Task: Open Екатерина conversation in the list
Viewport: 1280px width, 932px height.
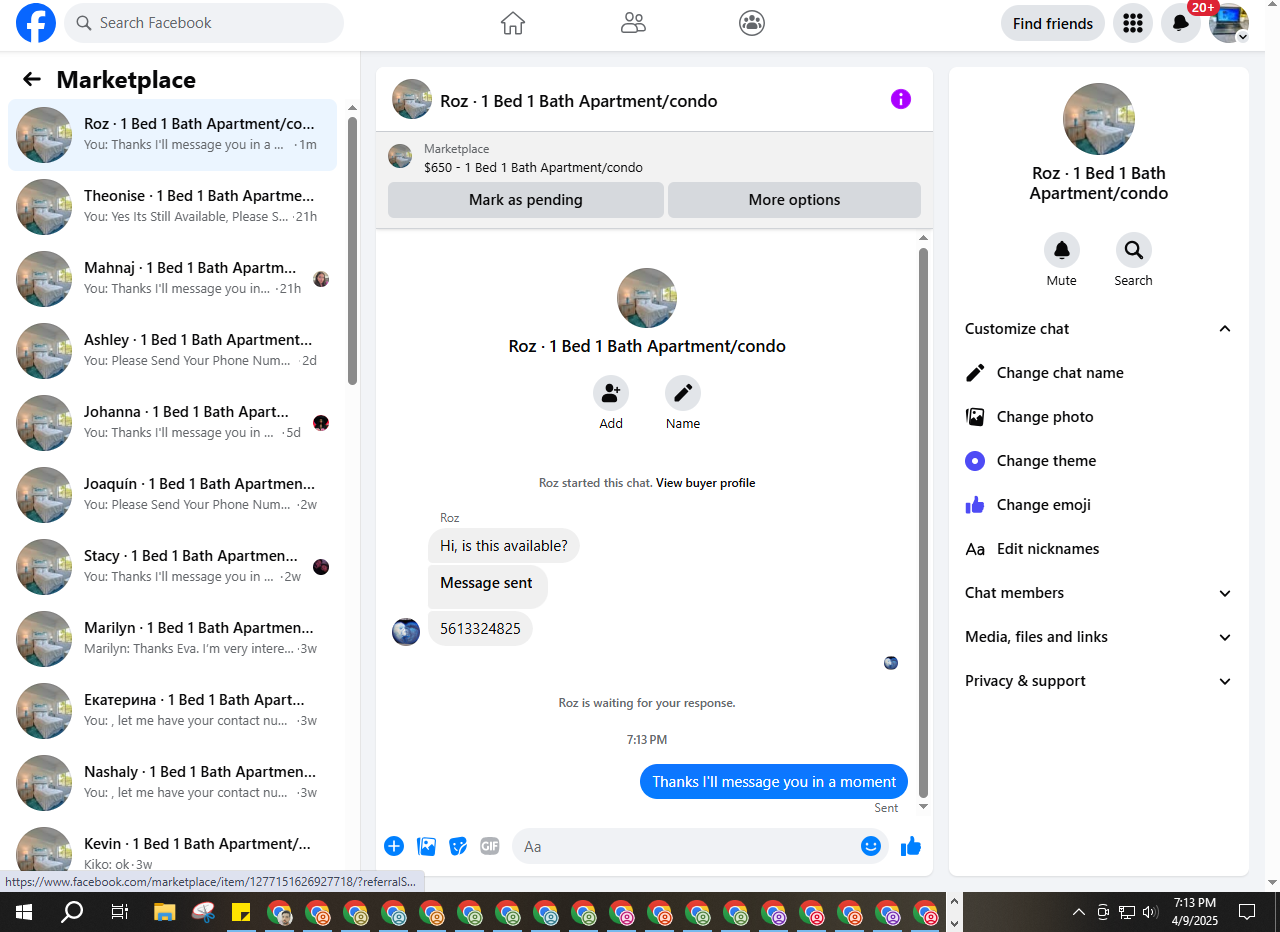Action: [172, 711]
